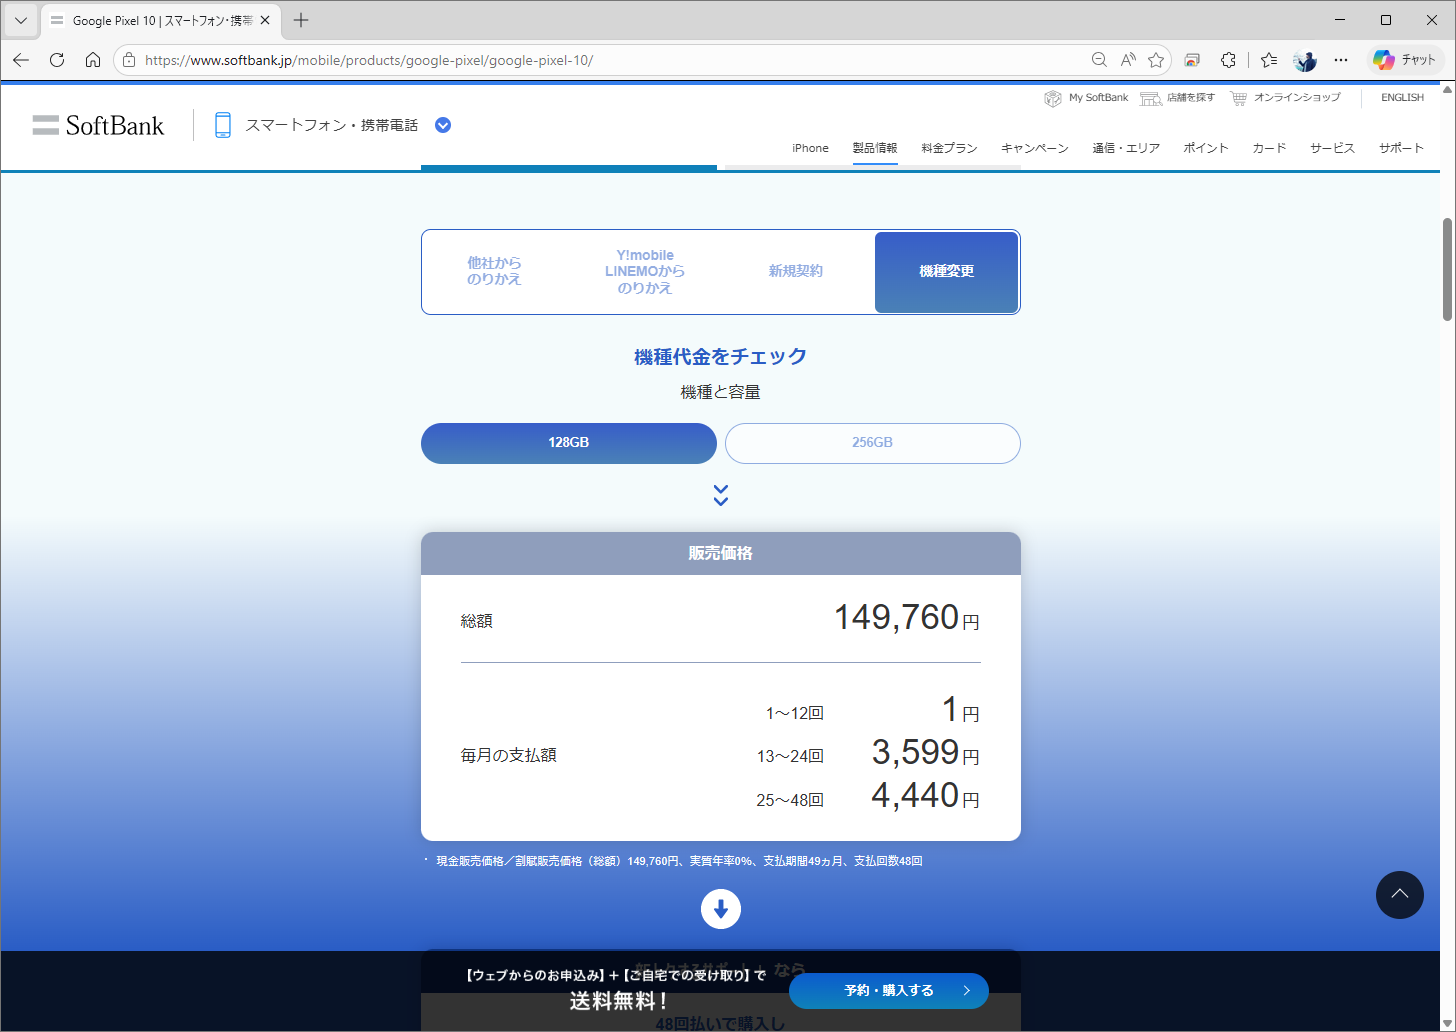Screen dimensions: 1456x1032
Task: Add this page to favorites
Action: [1156, 60]
